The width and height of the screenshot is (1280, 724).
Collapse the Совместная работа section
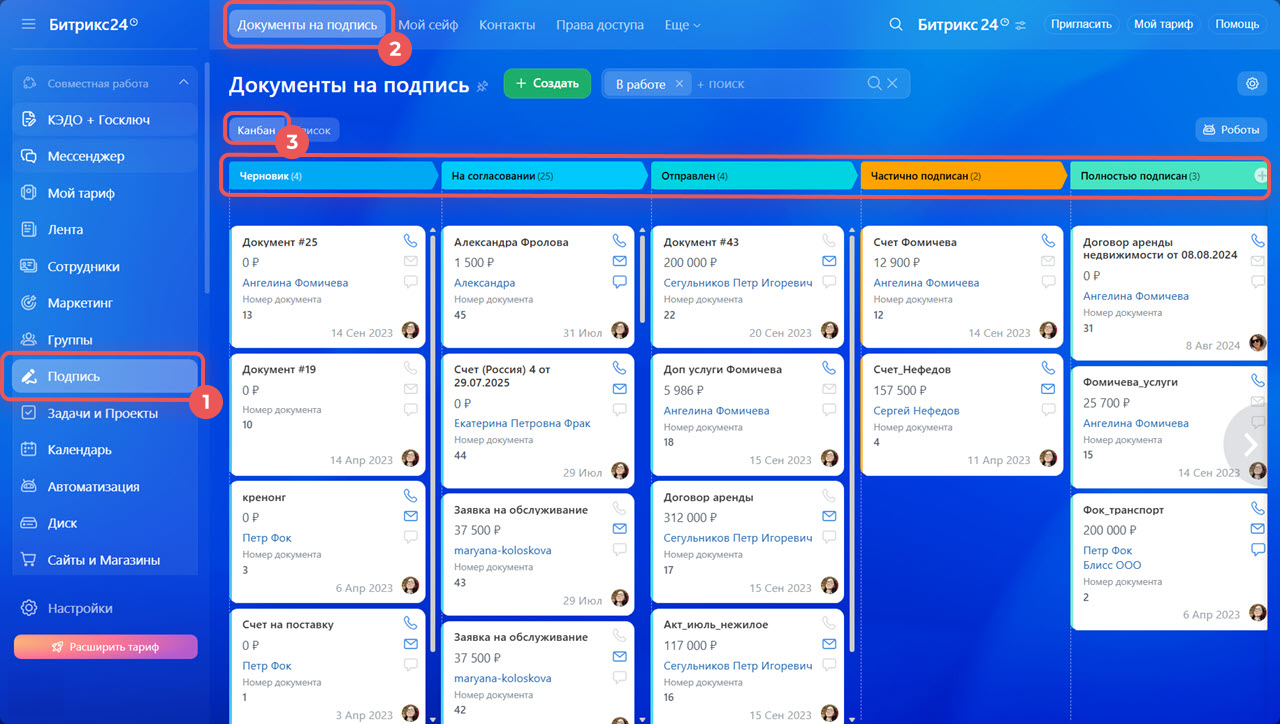pyautogui.click(x=183, y=83)
